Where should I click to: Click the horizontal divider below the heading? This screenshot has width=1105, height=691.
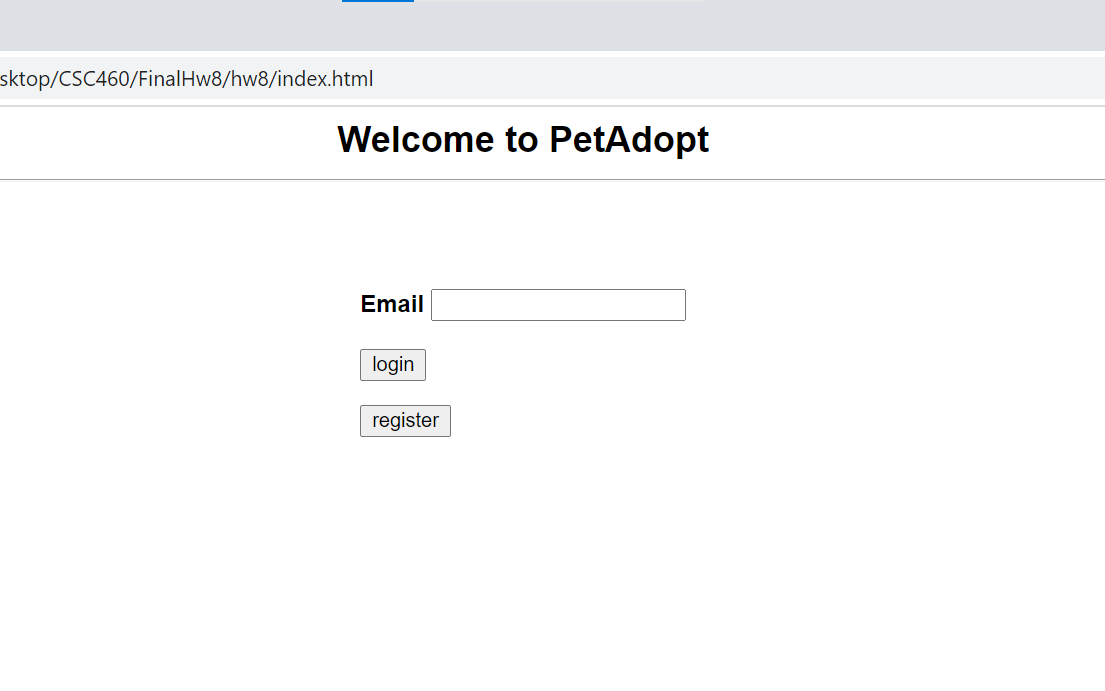coord(552,180)
